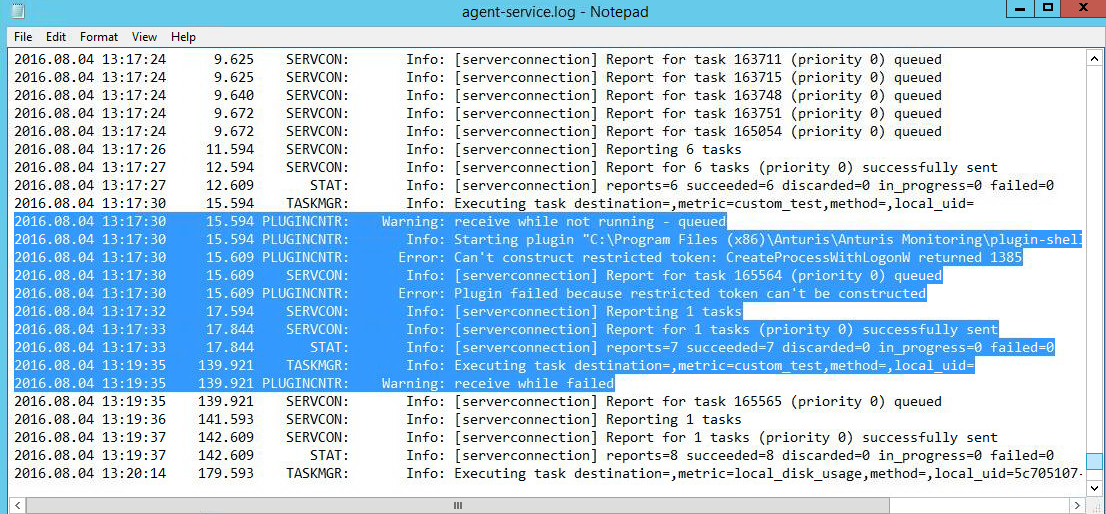Click the vertical scrollbar up arrow
This screenshot has height=514, width=1106.
[1094, 59]
